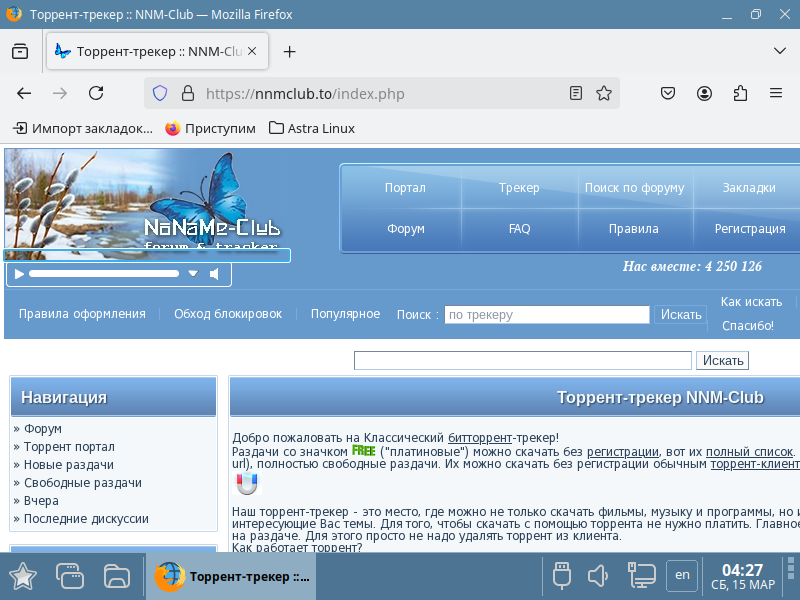Open Поиск по форуму menu item
Screen dimensions: 800x600
[x=634, y=187]
